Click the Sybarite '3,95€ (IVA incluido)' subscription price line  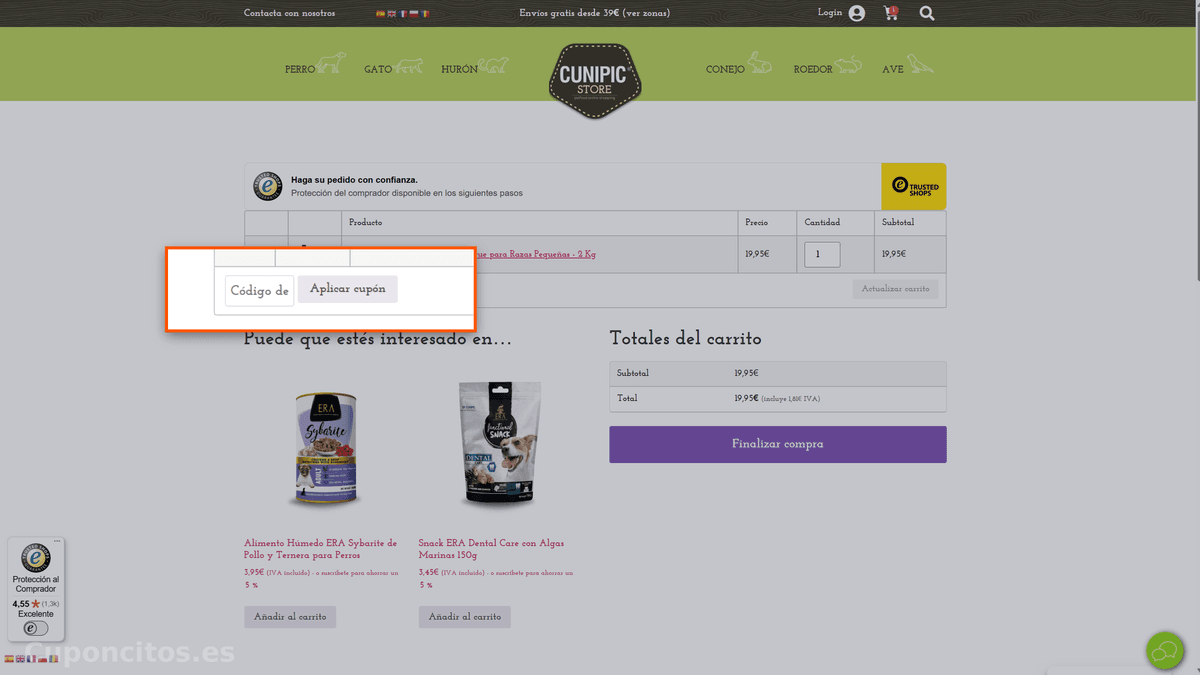pyautogui.click(x=321, y=579)
